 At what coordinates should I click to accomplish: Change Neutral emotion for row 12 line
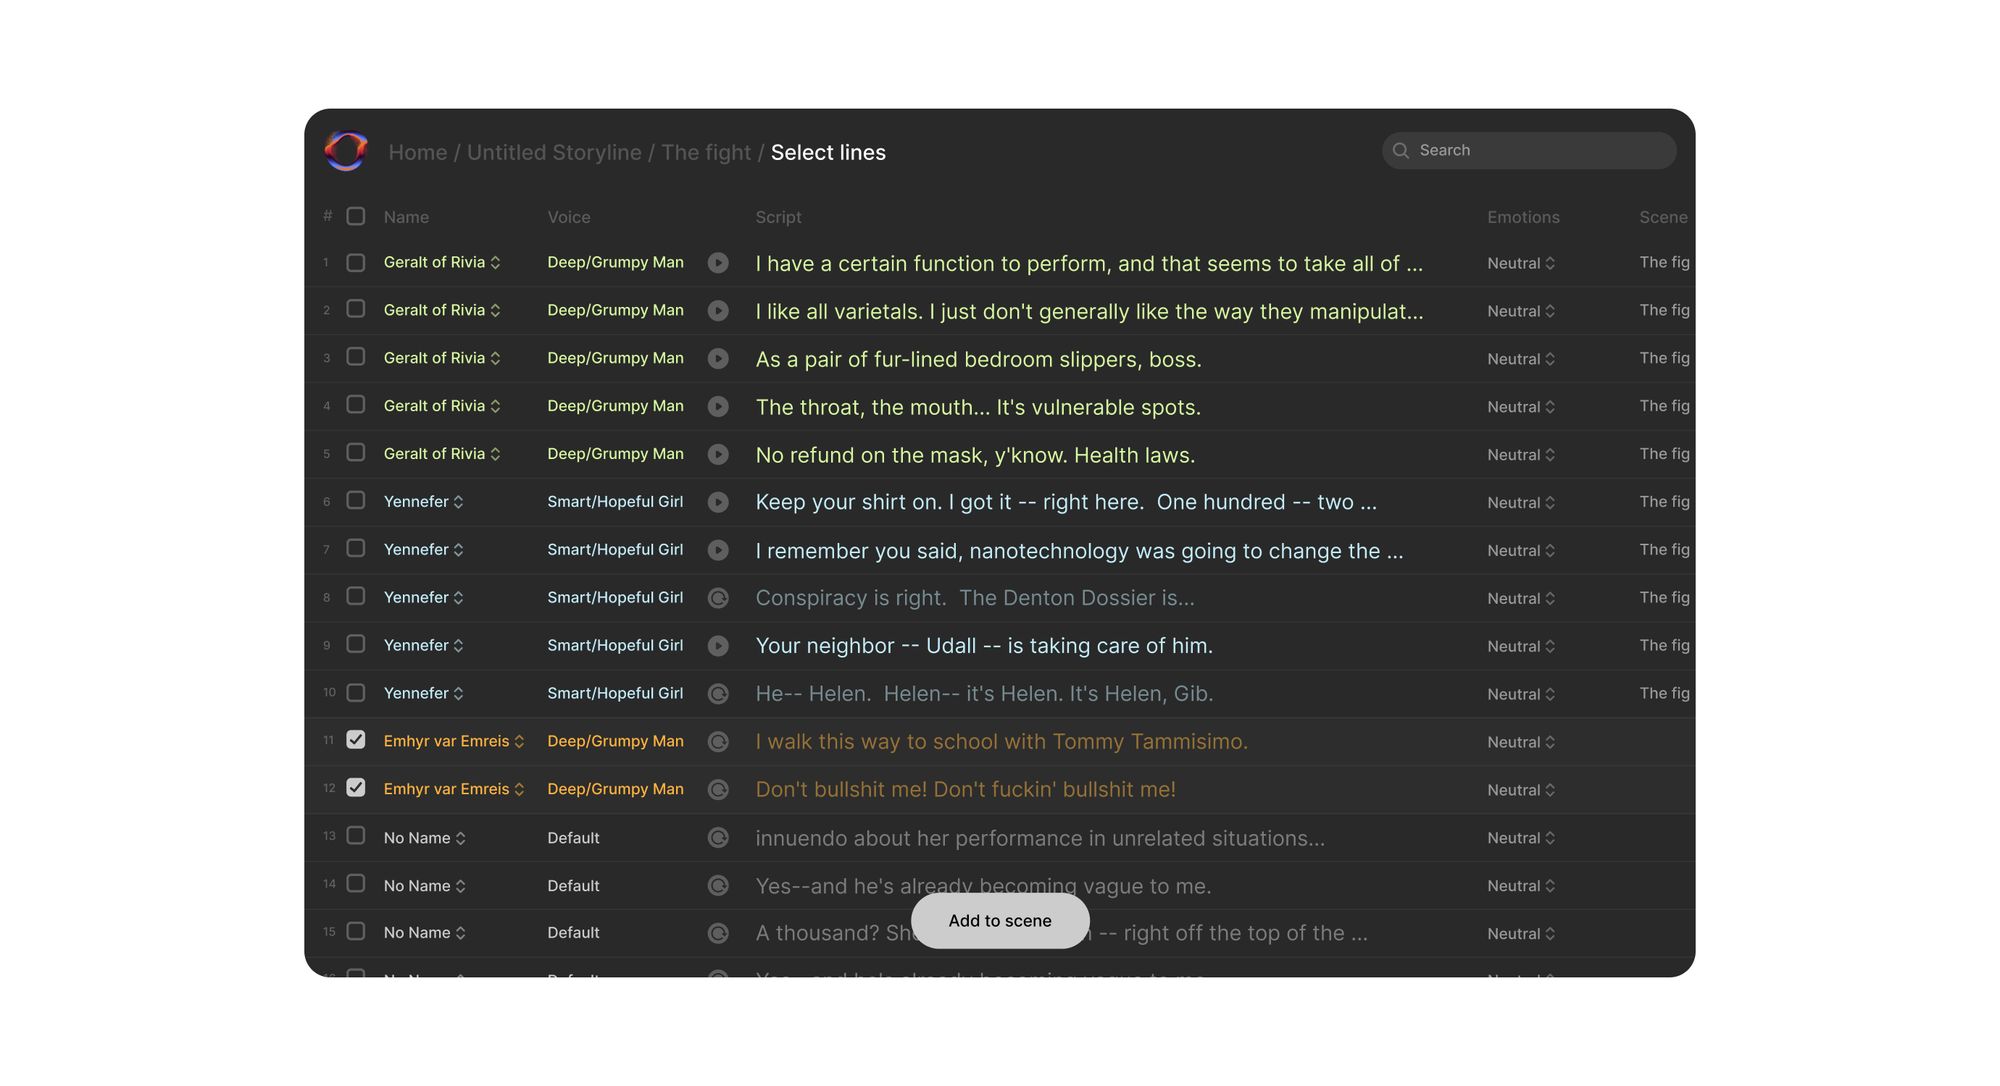pos(1521,790)
